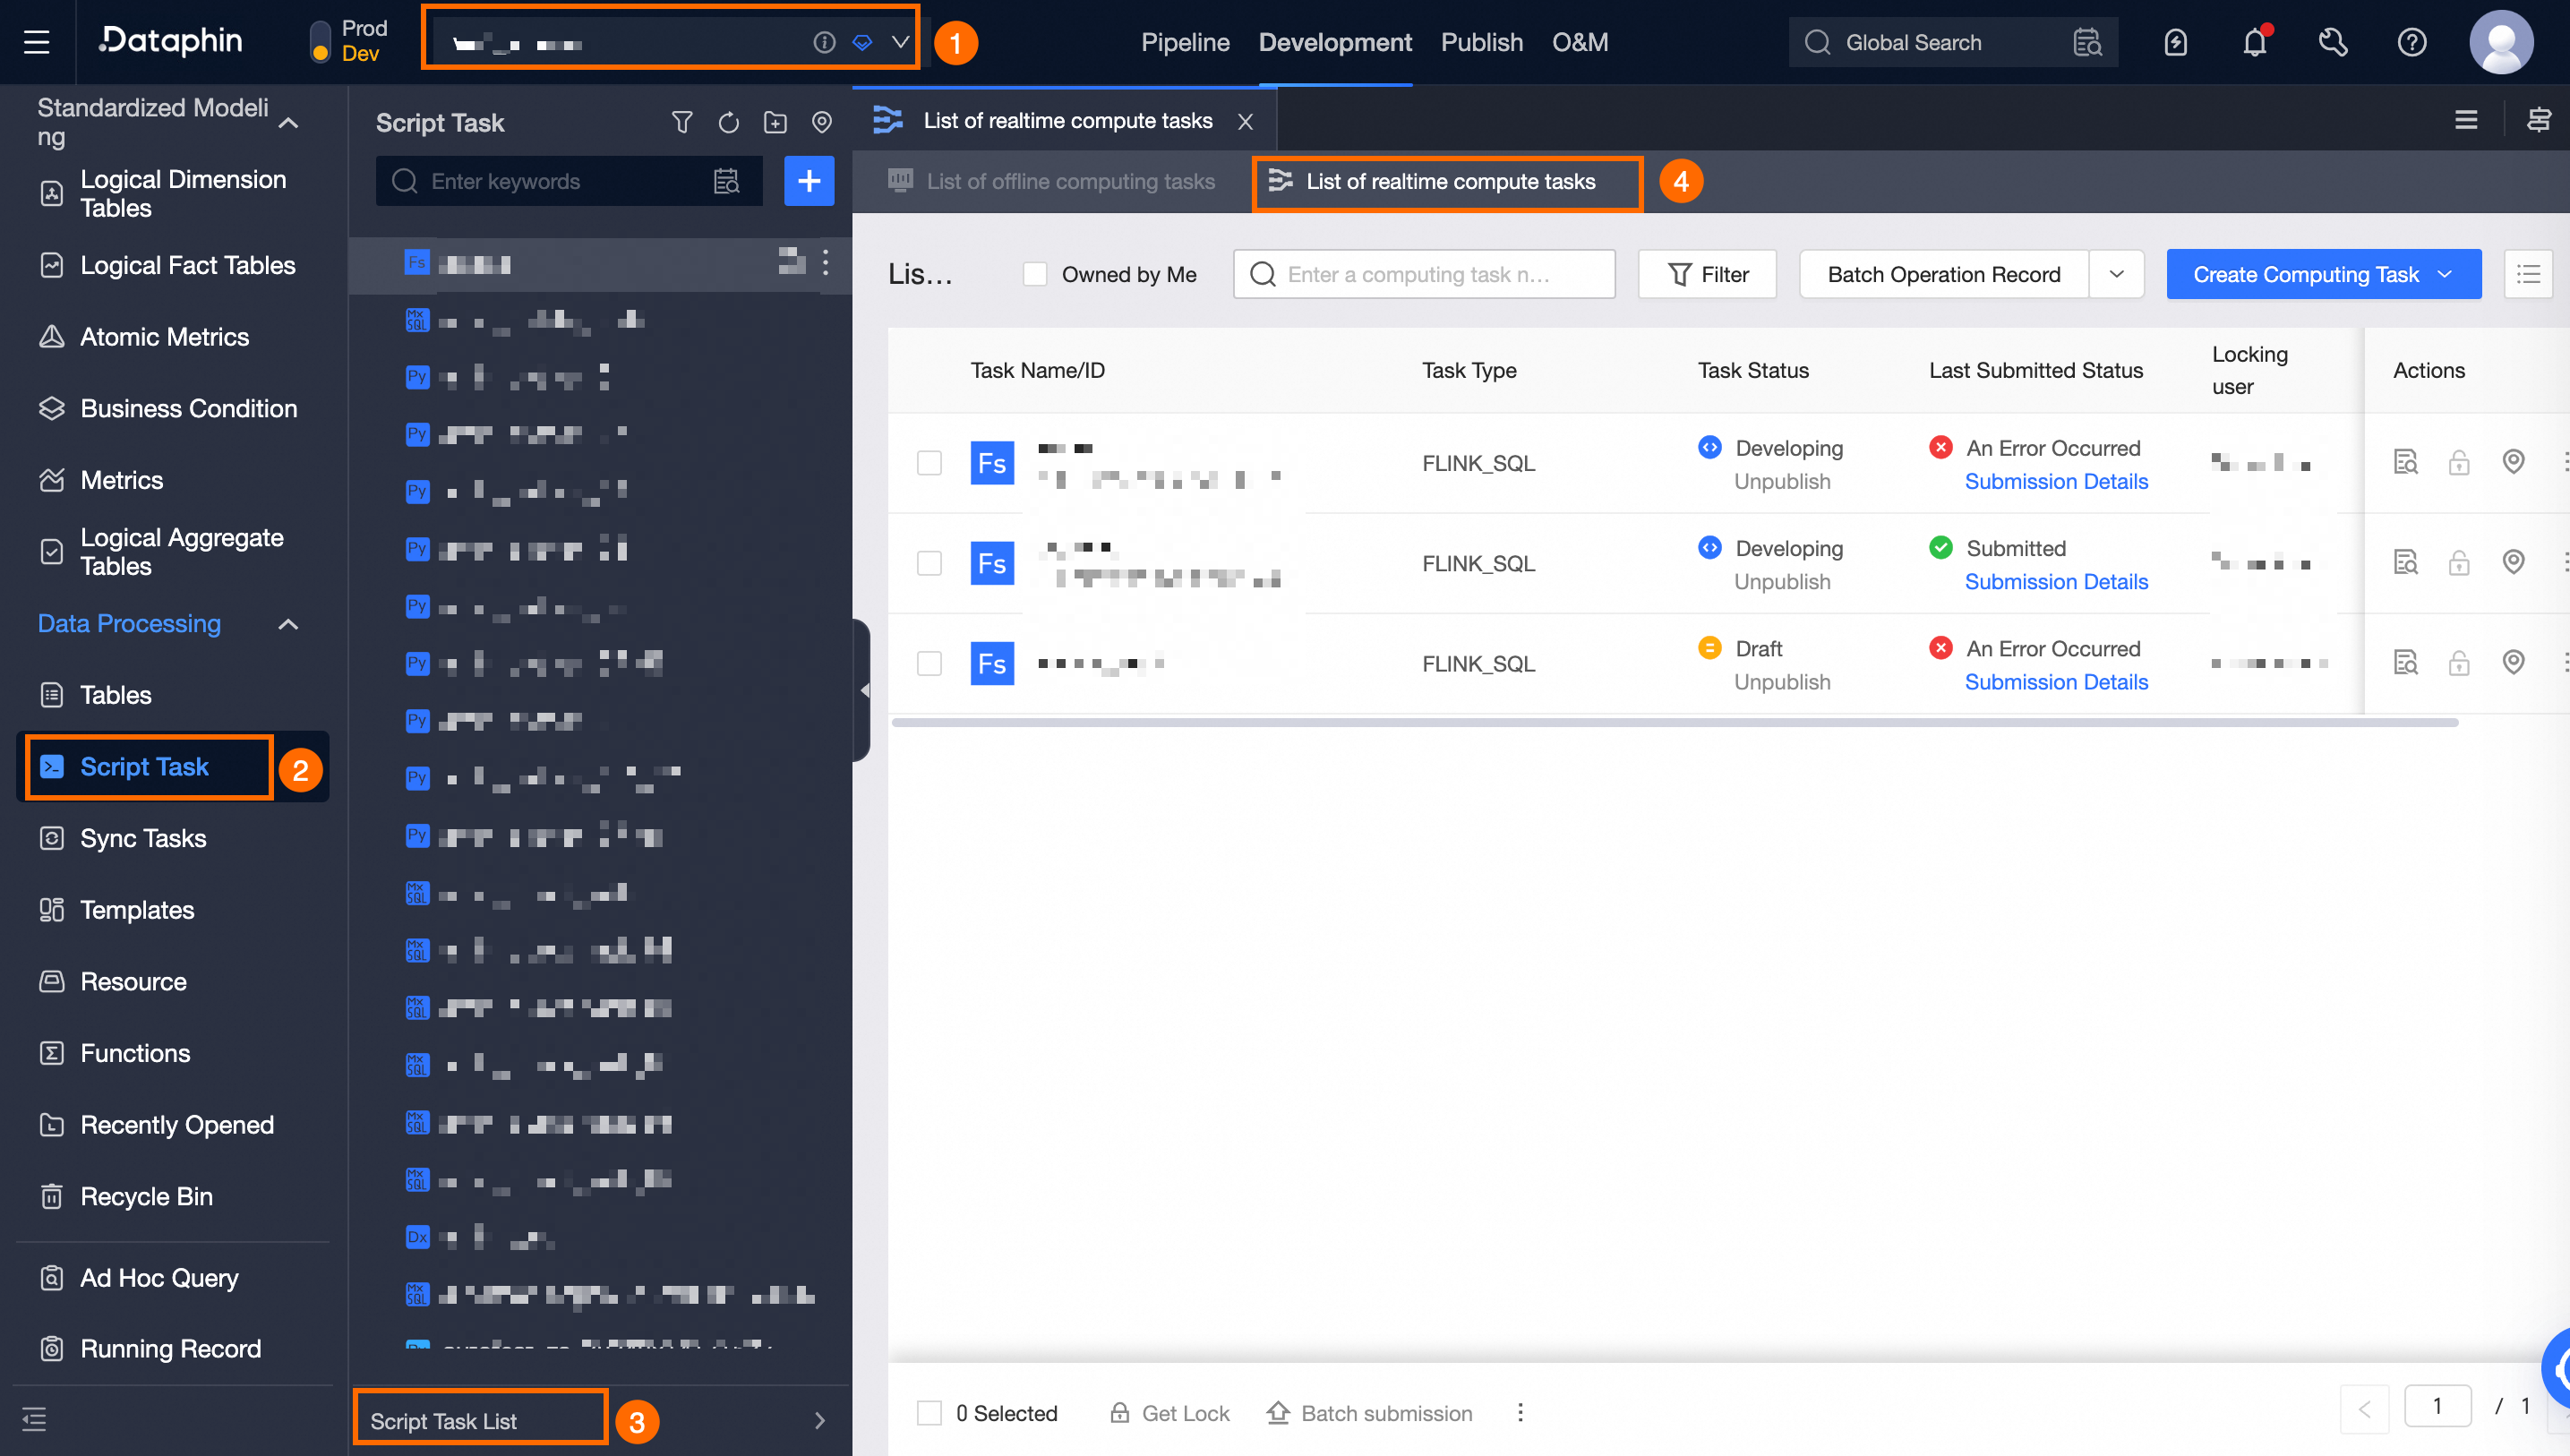Check the Owned by Me checkbox

[x=1035, y=274]
